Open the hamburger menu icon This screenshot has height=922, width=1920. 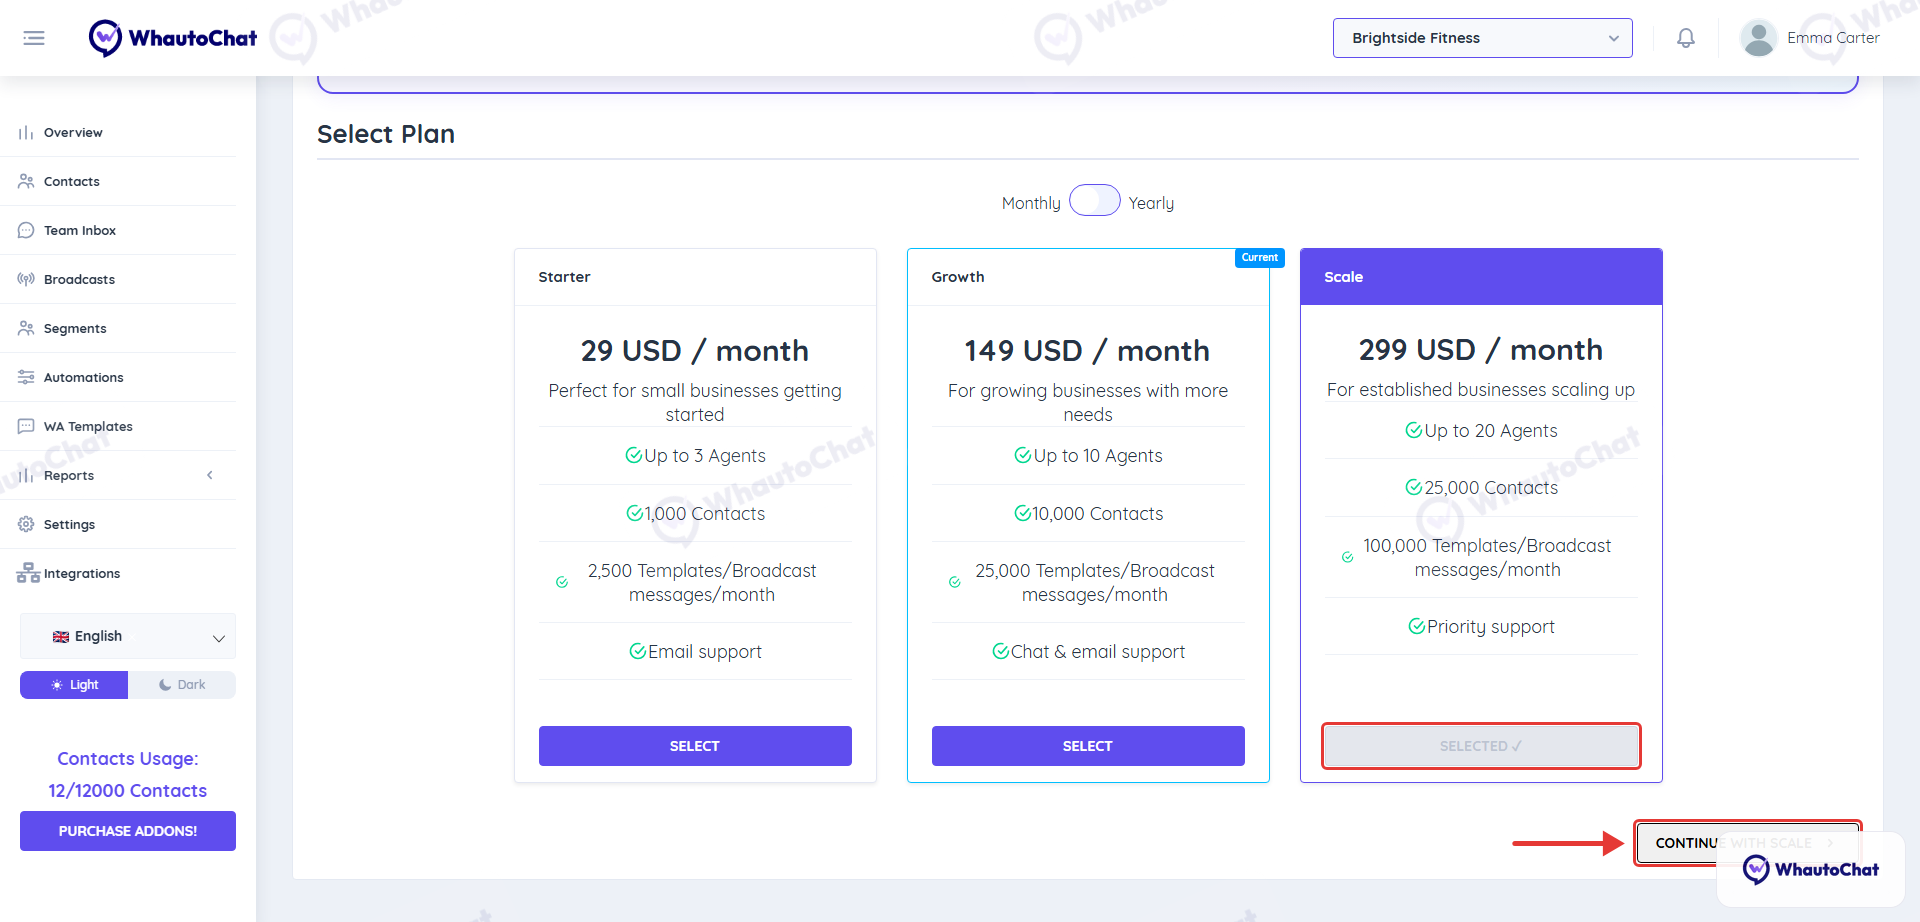point(34,38)
